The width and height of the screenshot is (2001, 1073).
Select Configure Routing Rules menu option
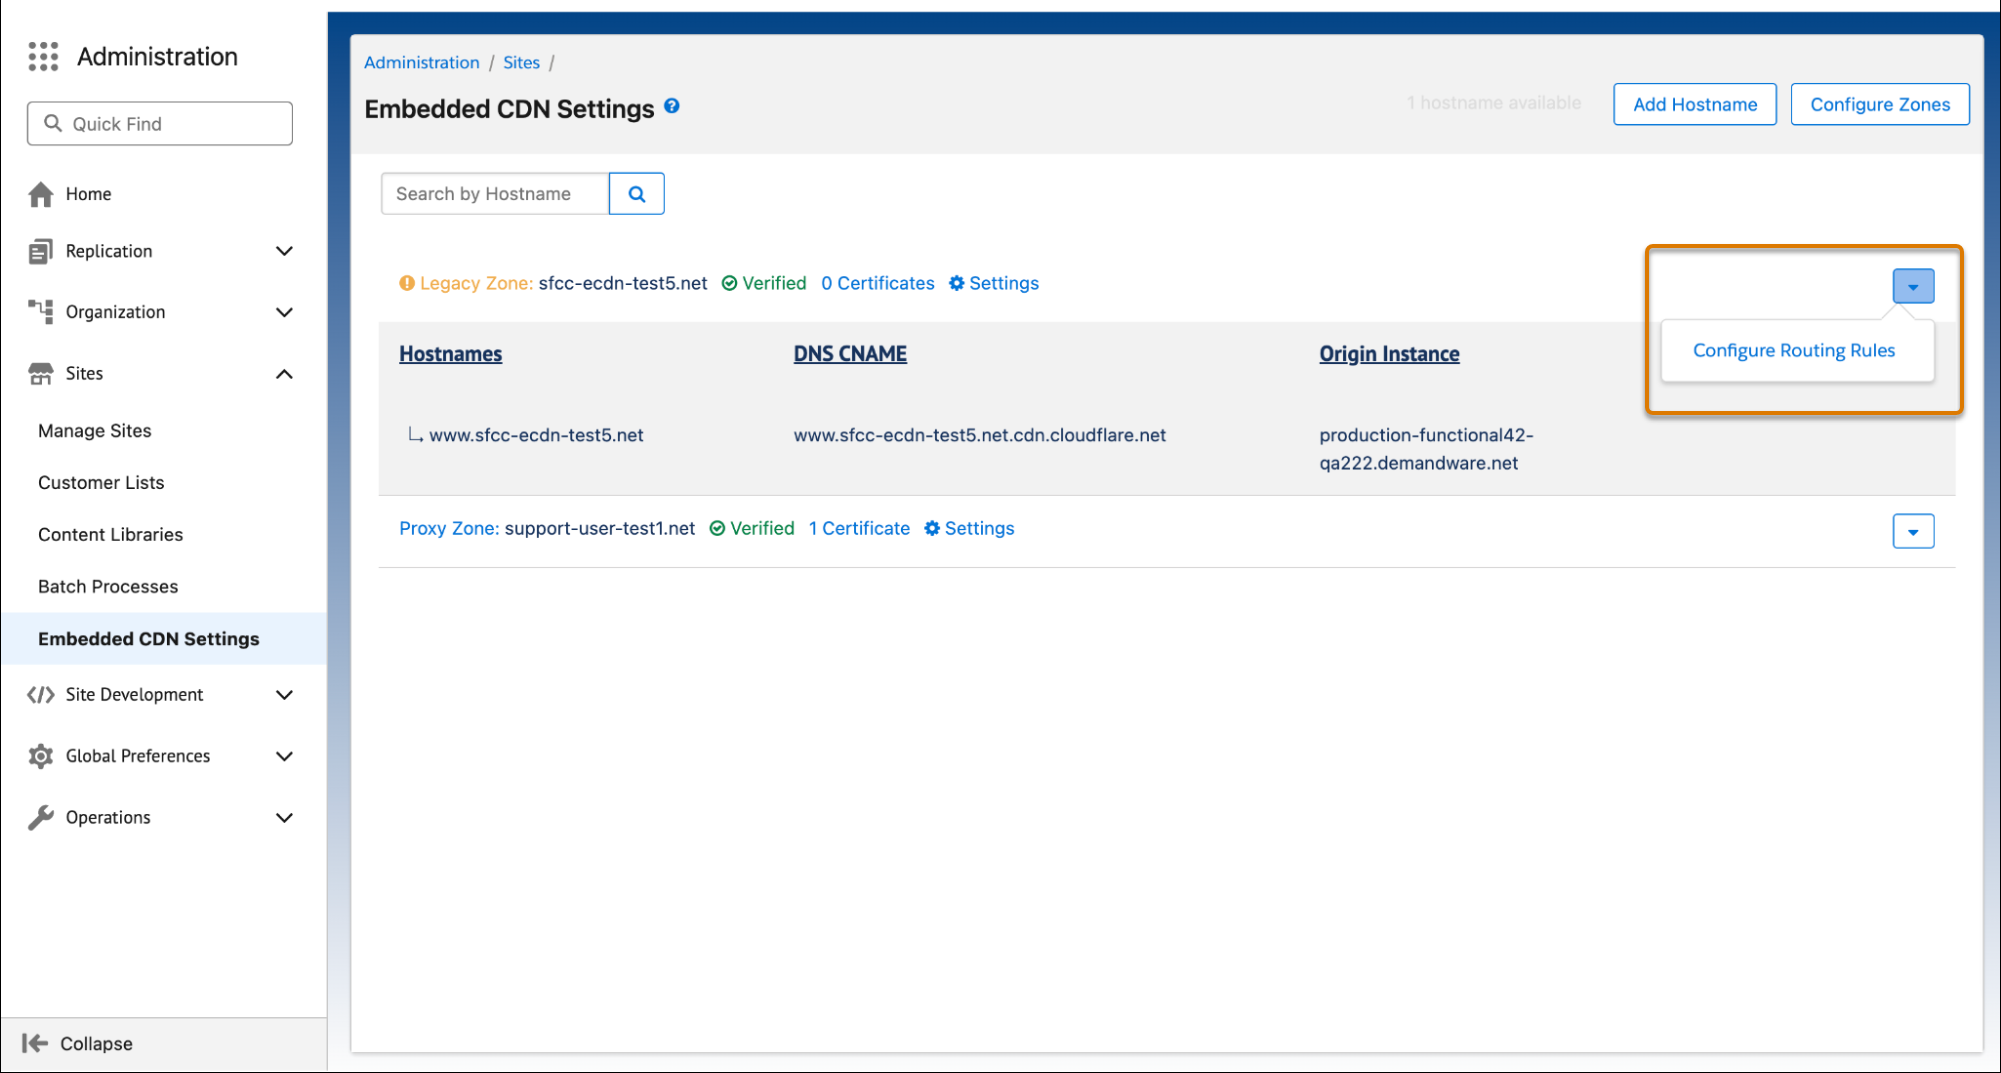coord(1794,350)
